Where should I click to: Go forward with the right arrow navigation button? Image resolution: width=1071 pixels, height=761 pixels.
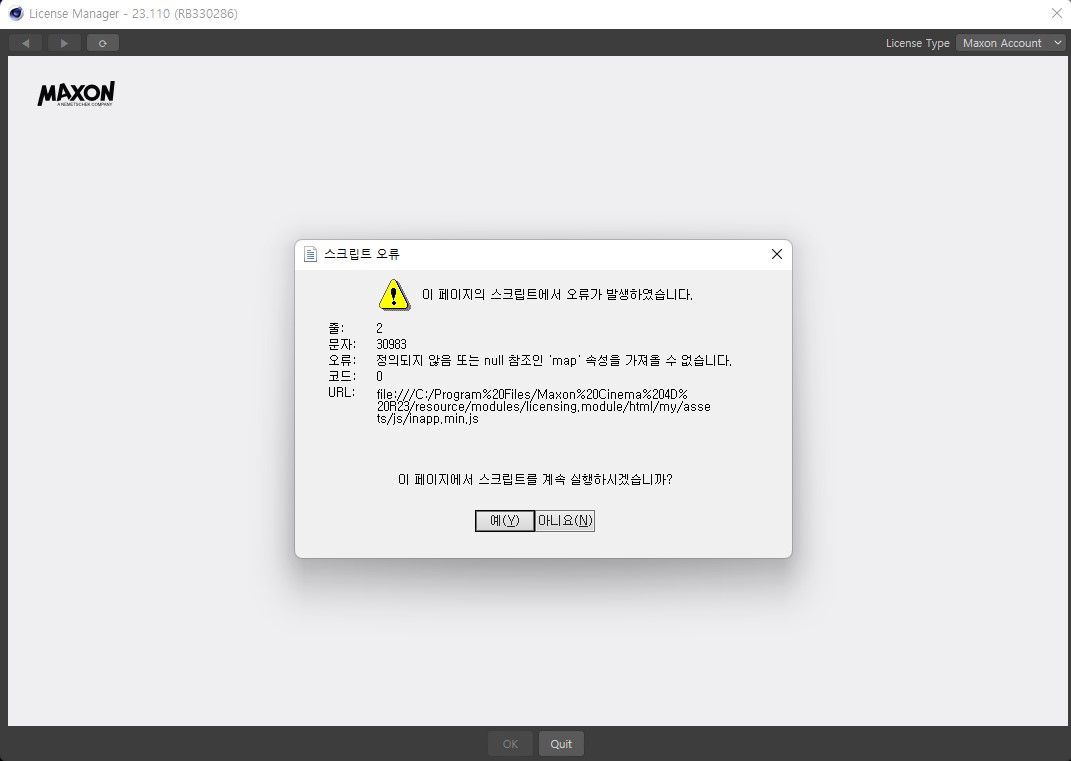click(64, 43)
